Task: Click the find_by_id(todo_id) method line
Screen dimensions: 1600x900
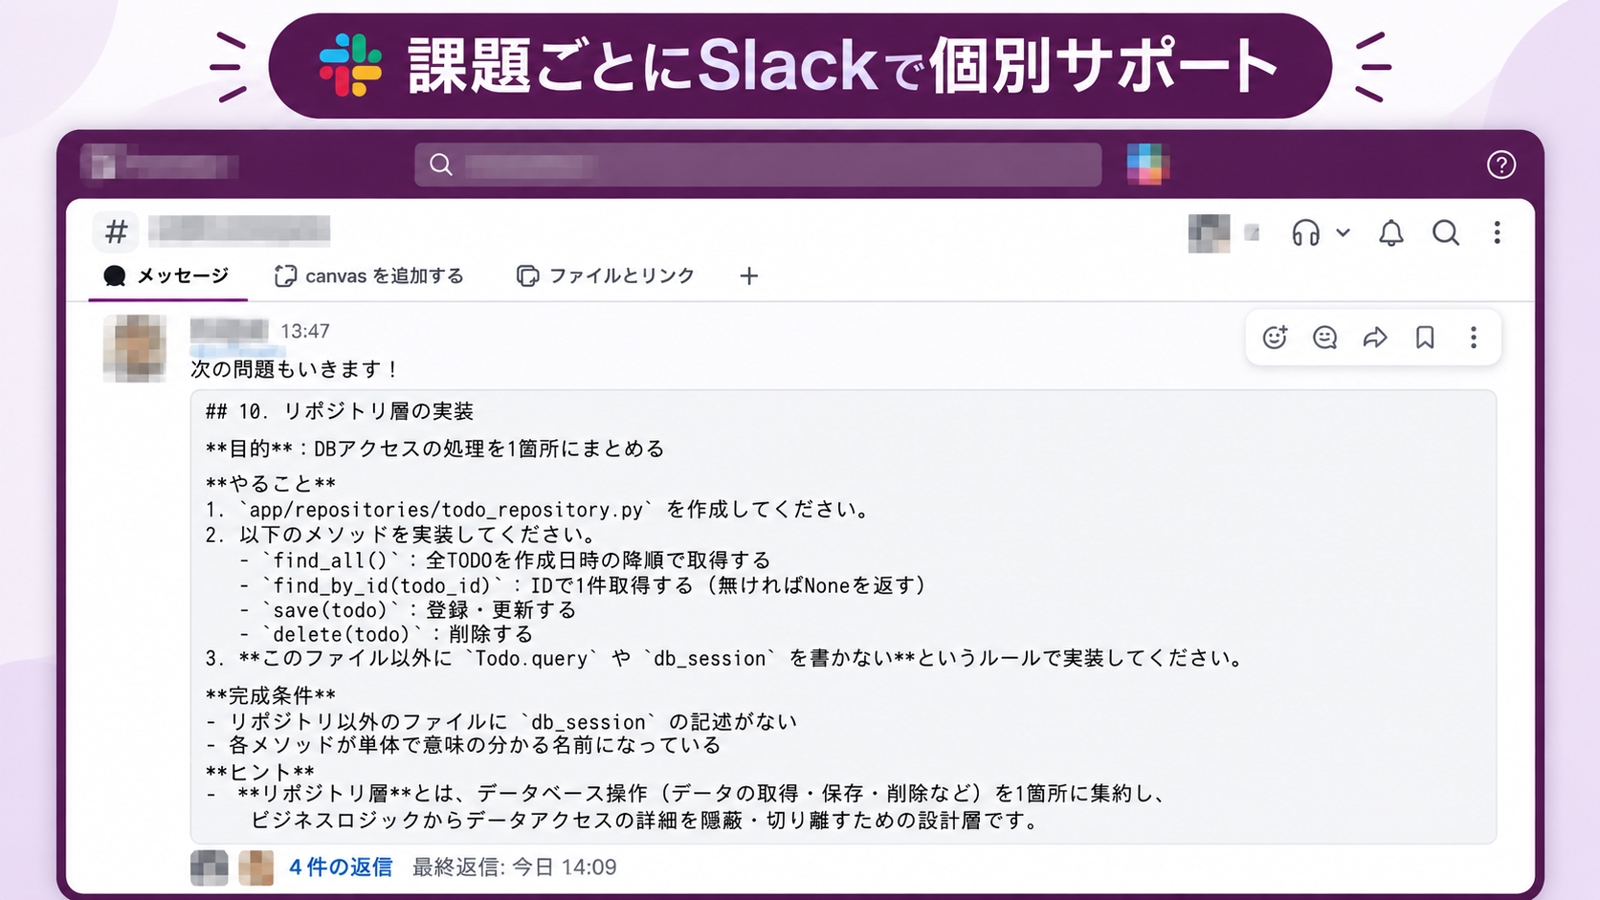Action: 582,585
